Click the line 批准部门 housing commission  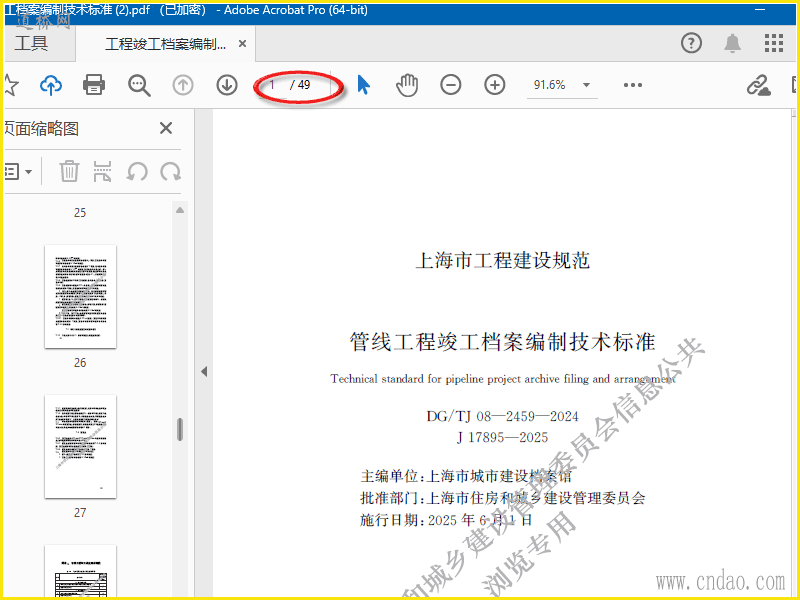503,498
